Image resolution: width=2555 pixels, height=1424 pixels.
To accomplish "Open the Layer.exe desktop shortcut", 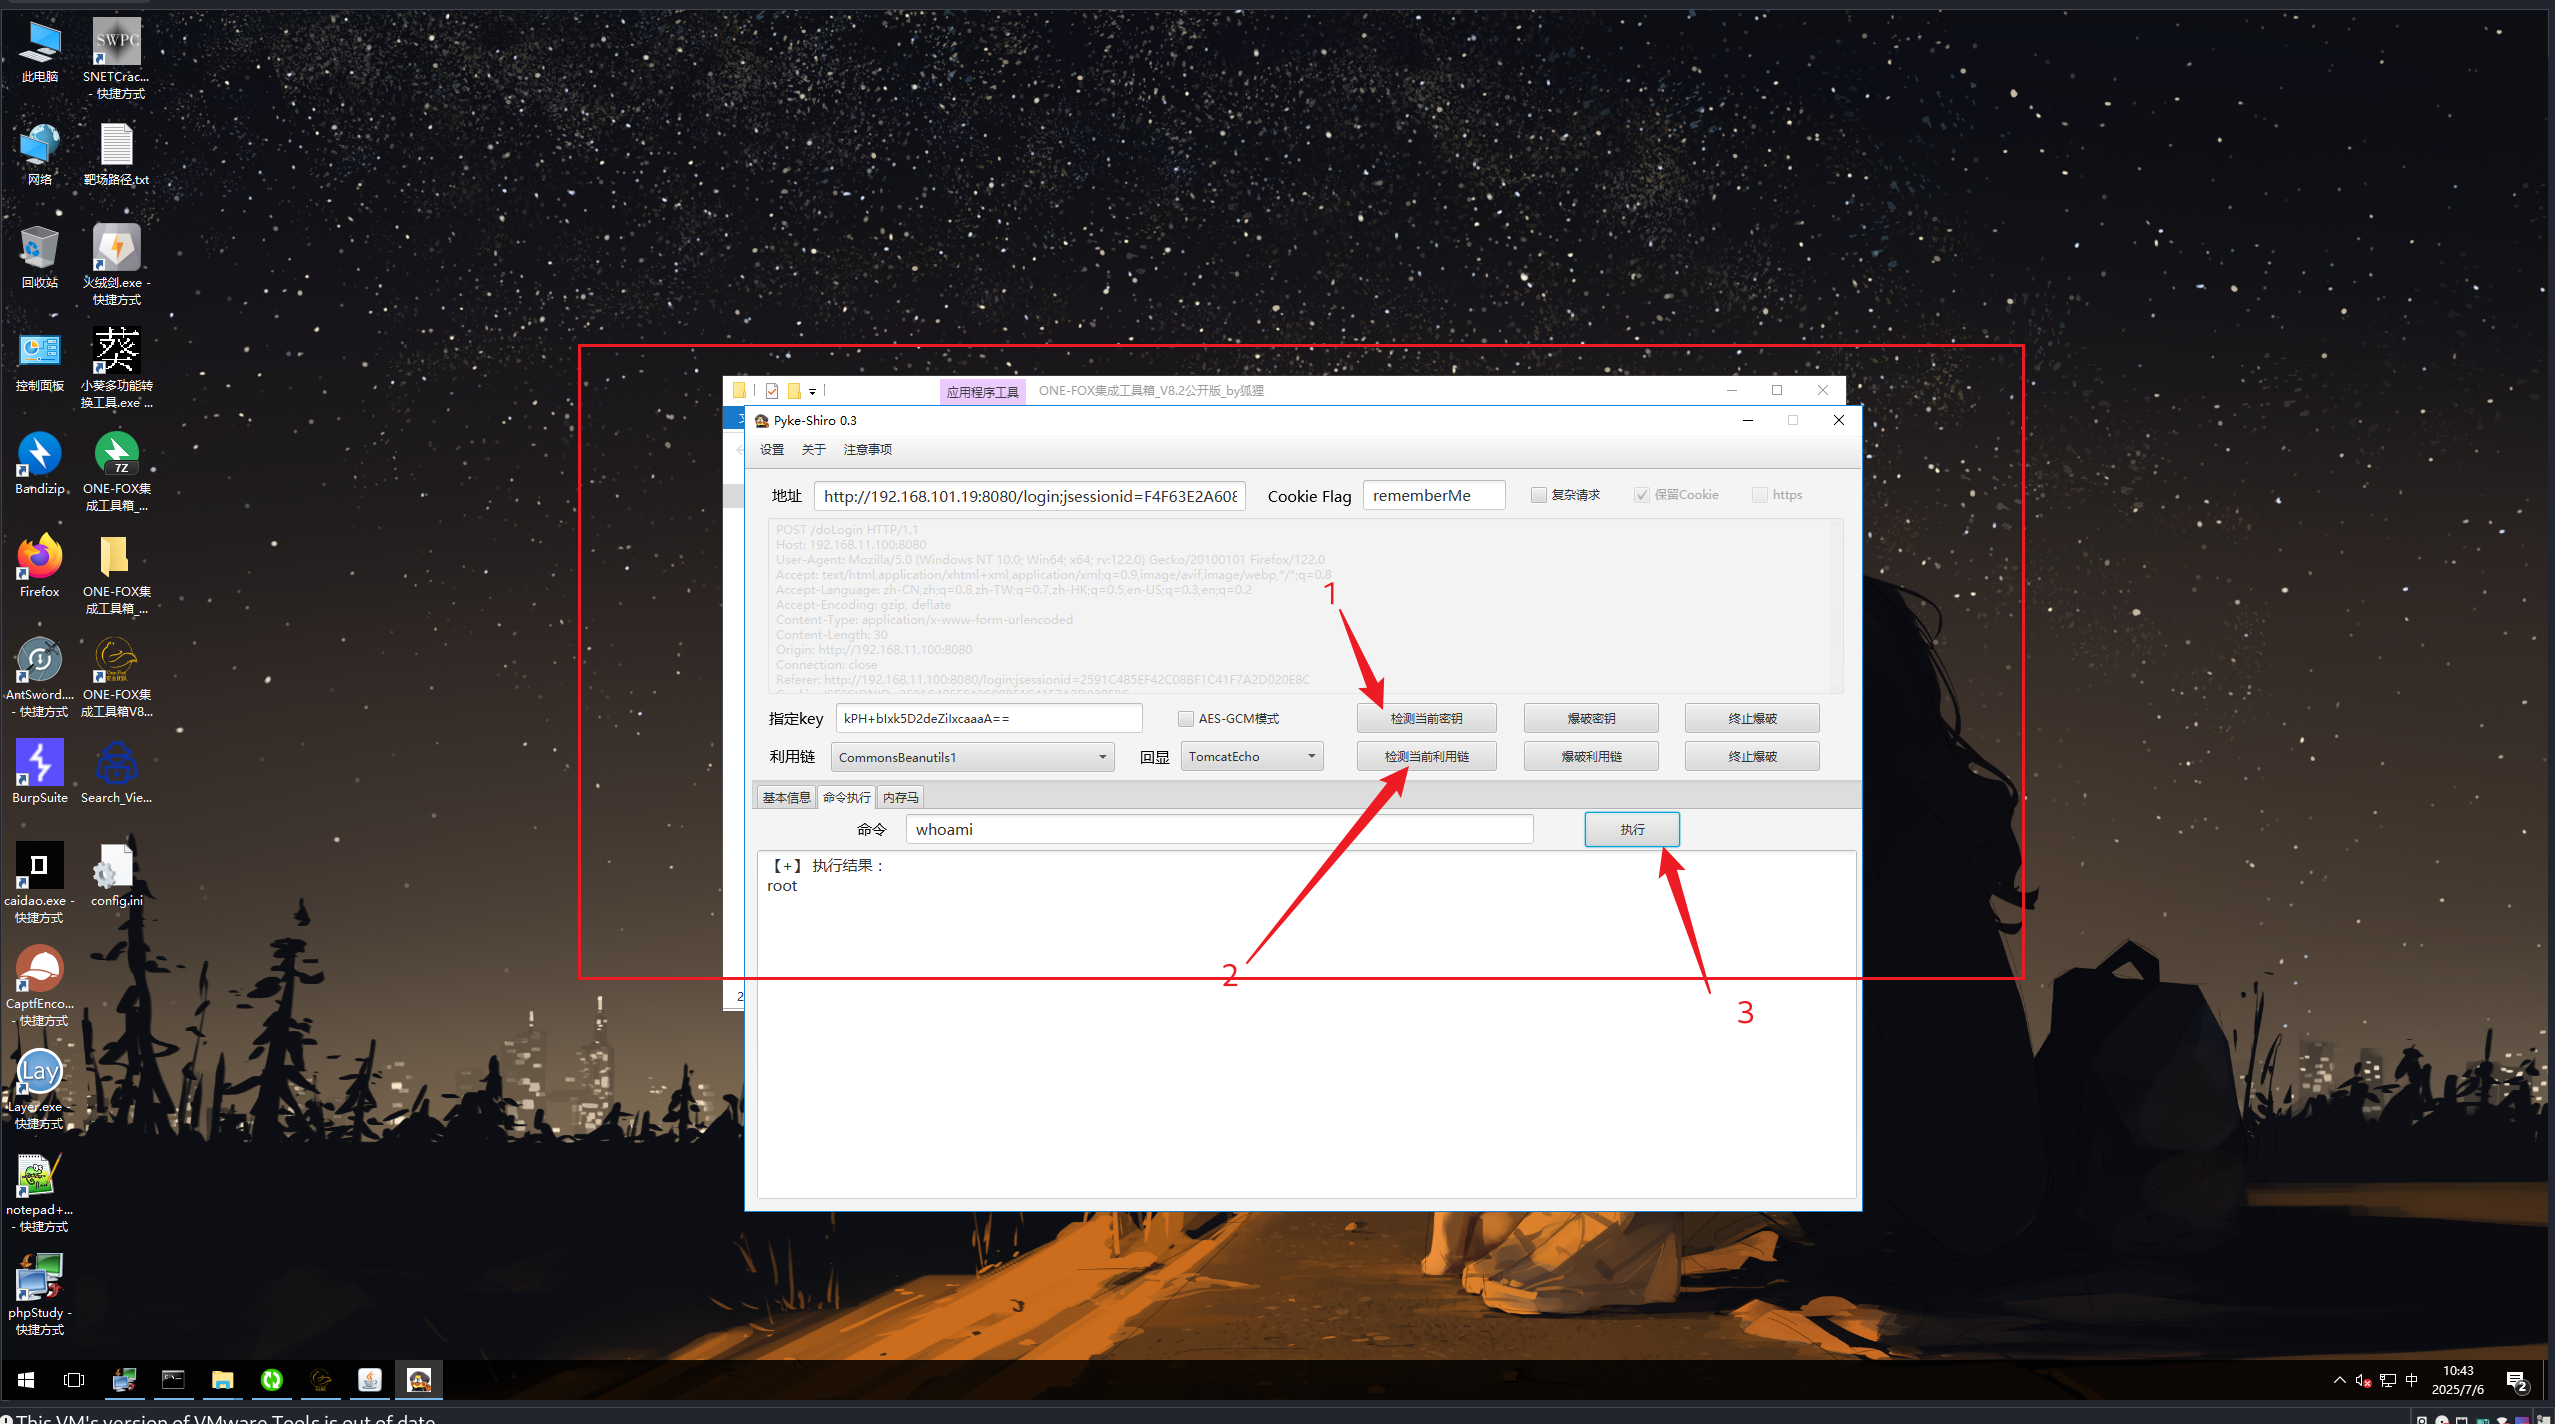I will coord(39,1073).
